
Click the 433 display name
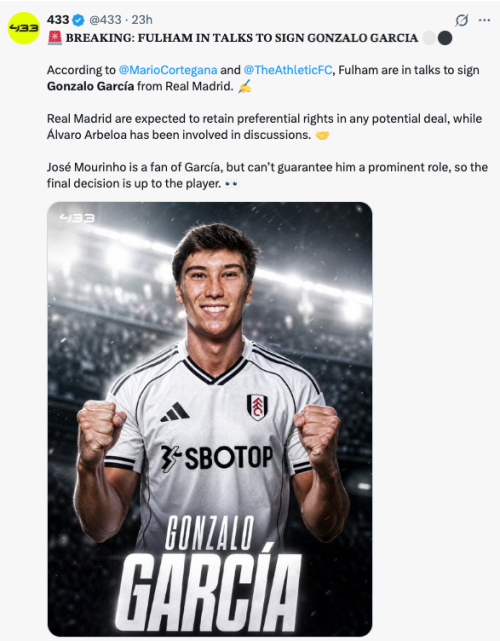pos(58,20)
